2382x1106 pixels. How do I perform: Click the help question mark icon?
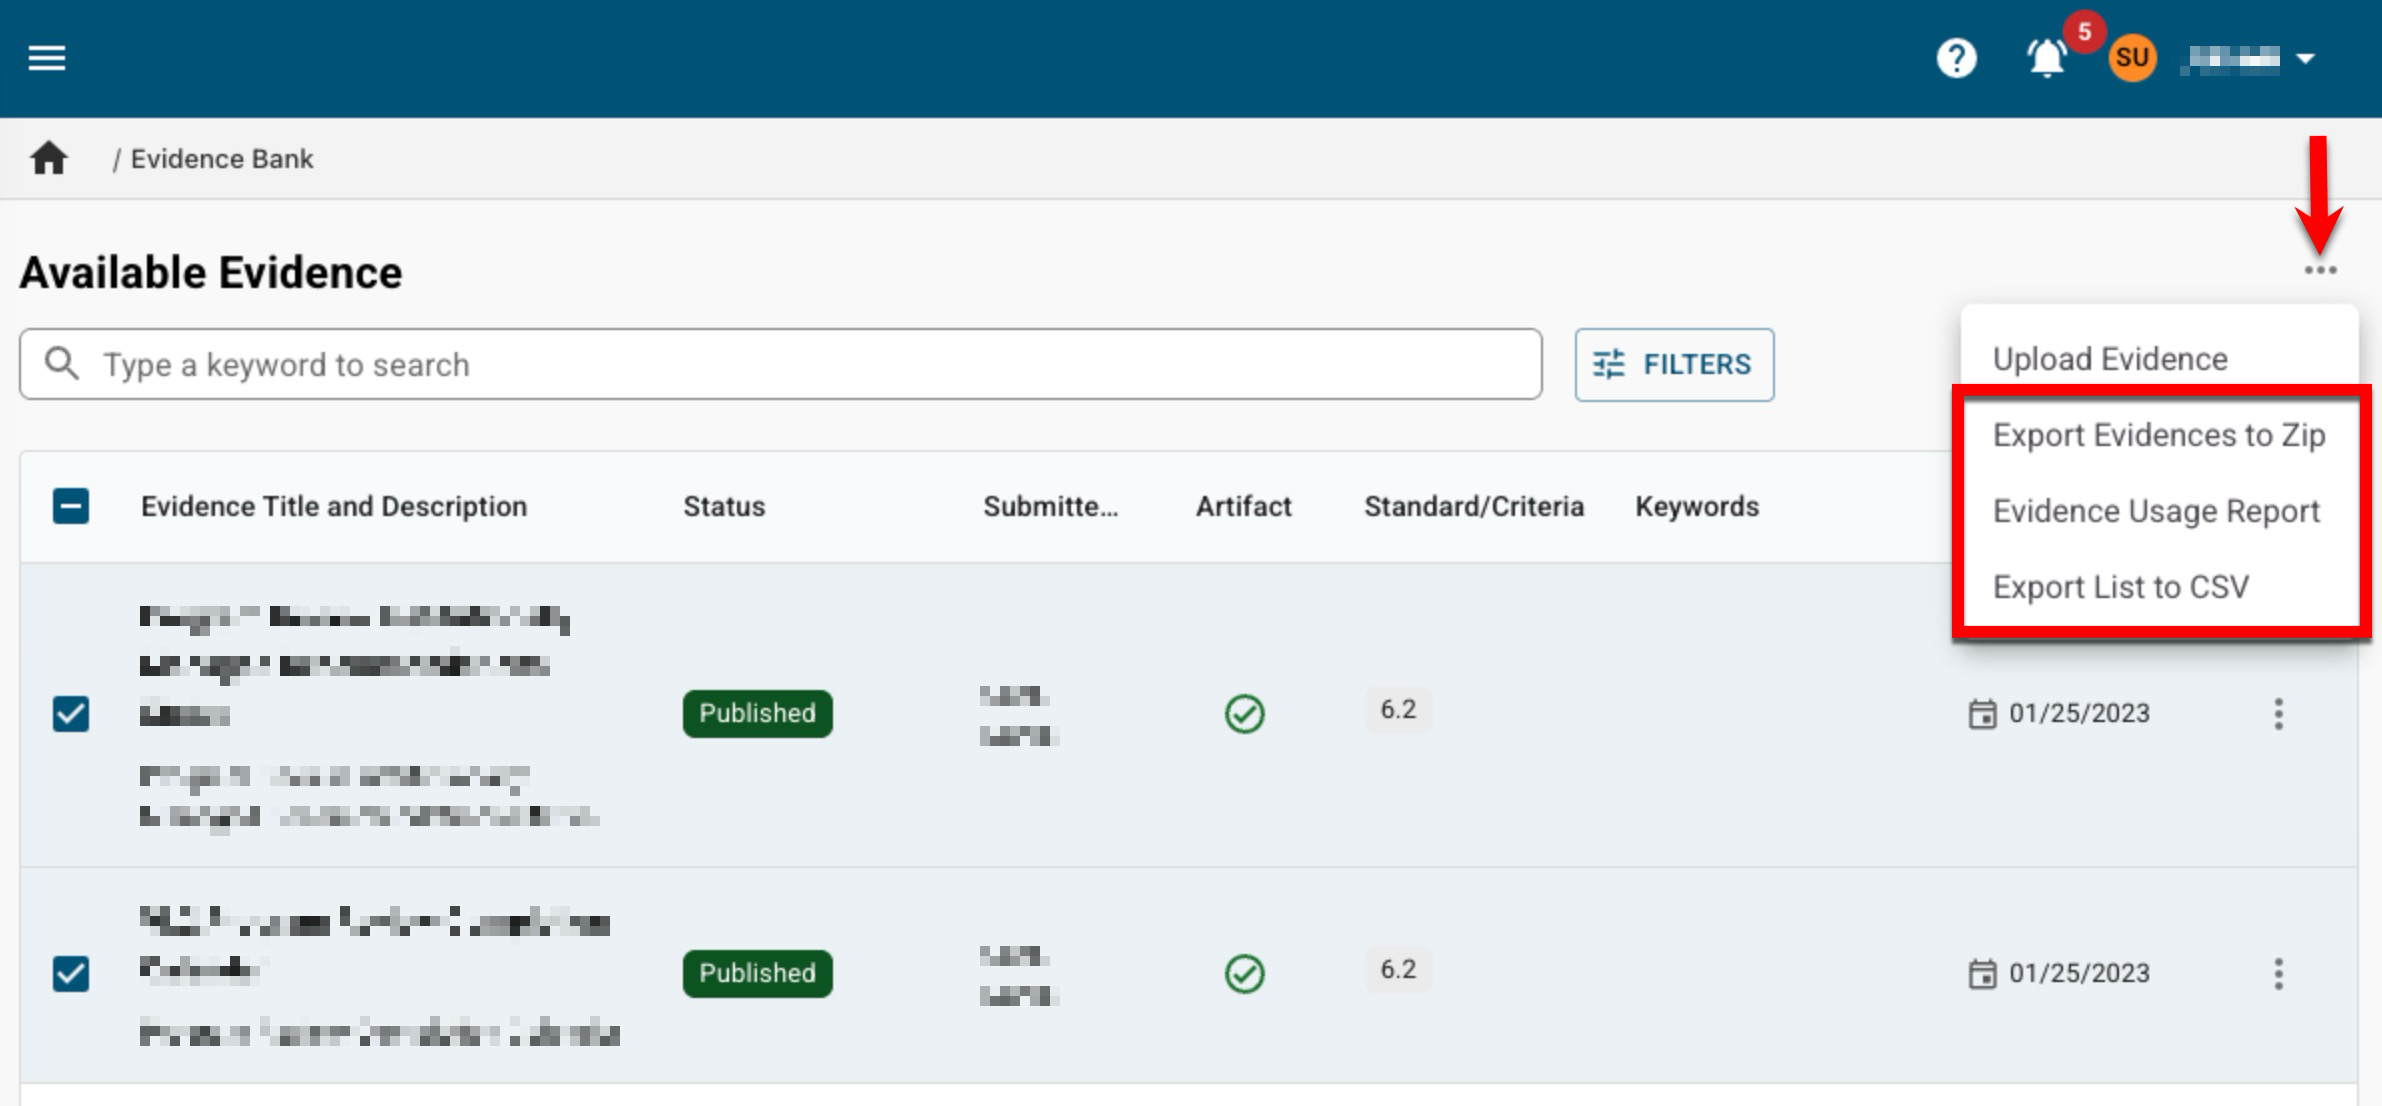tap(1955, 58)
